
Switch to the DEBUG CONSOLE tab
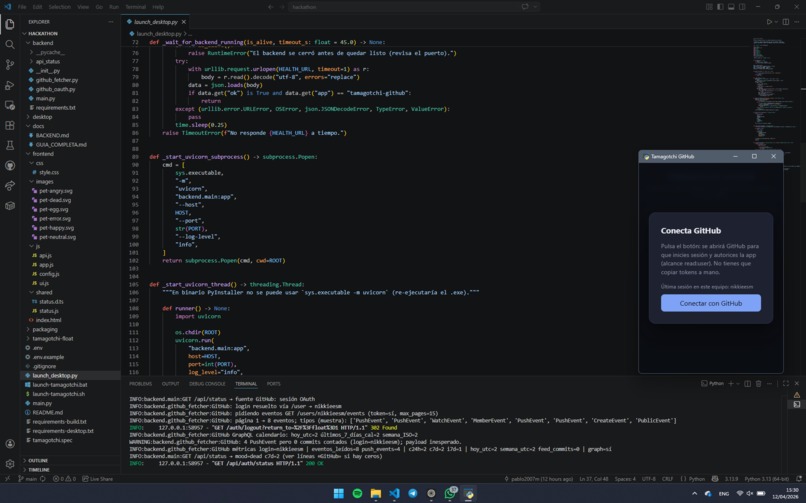207,384
